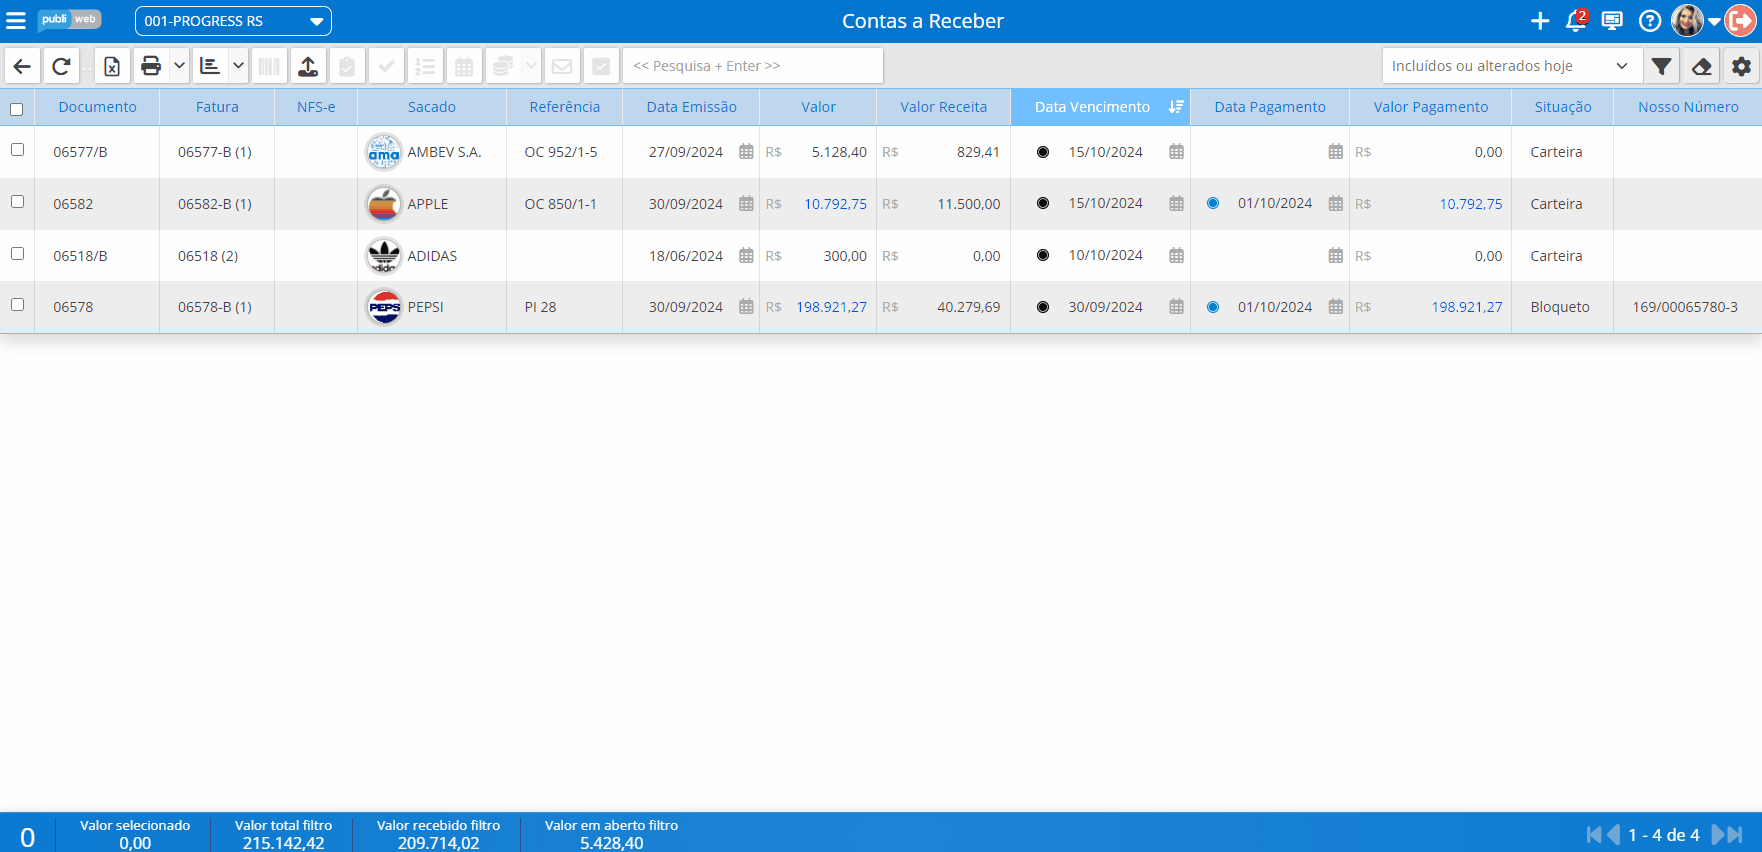The width and height of the screenshot is (1762, 852).
Task: Refresh the list with reload icon
Action: pyautogui.click(x=61, y=66)
